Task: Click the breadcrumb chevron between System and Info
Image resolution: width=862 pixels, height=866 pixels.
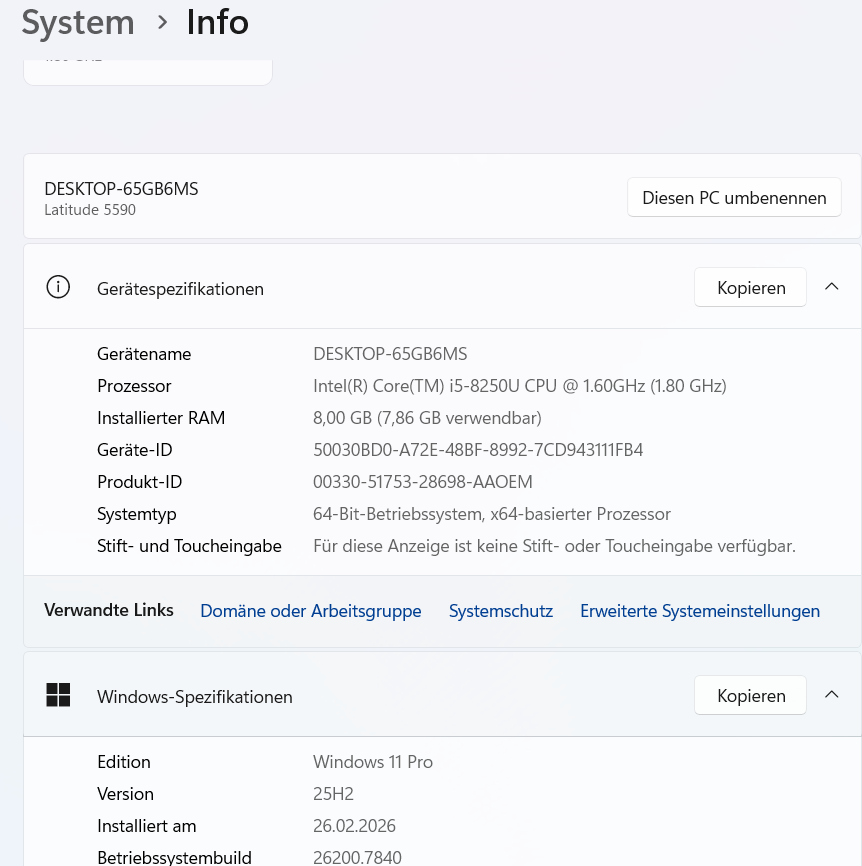Action: coord(162,23)
